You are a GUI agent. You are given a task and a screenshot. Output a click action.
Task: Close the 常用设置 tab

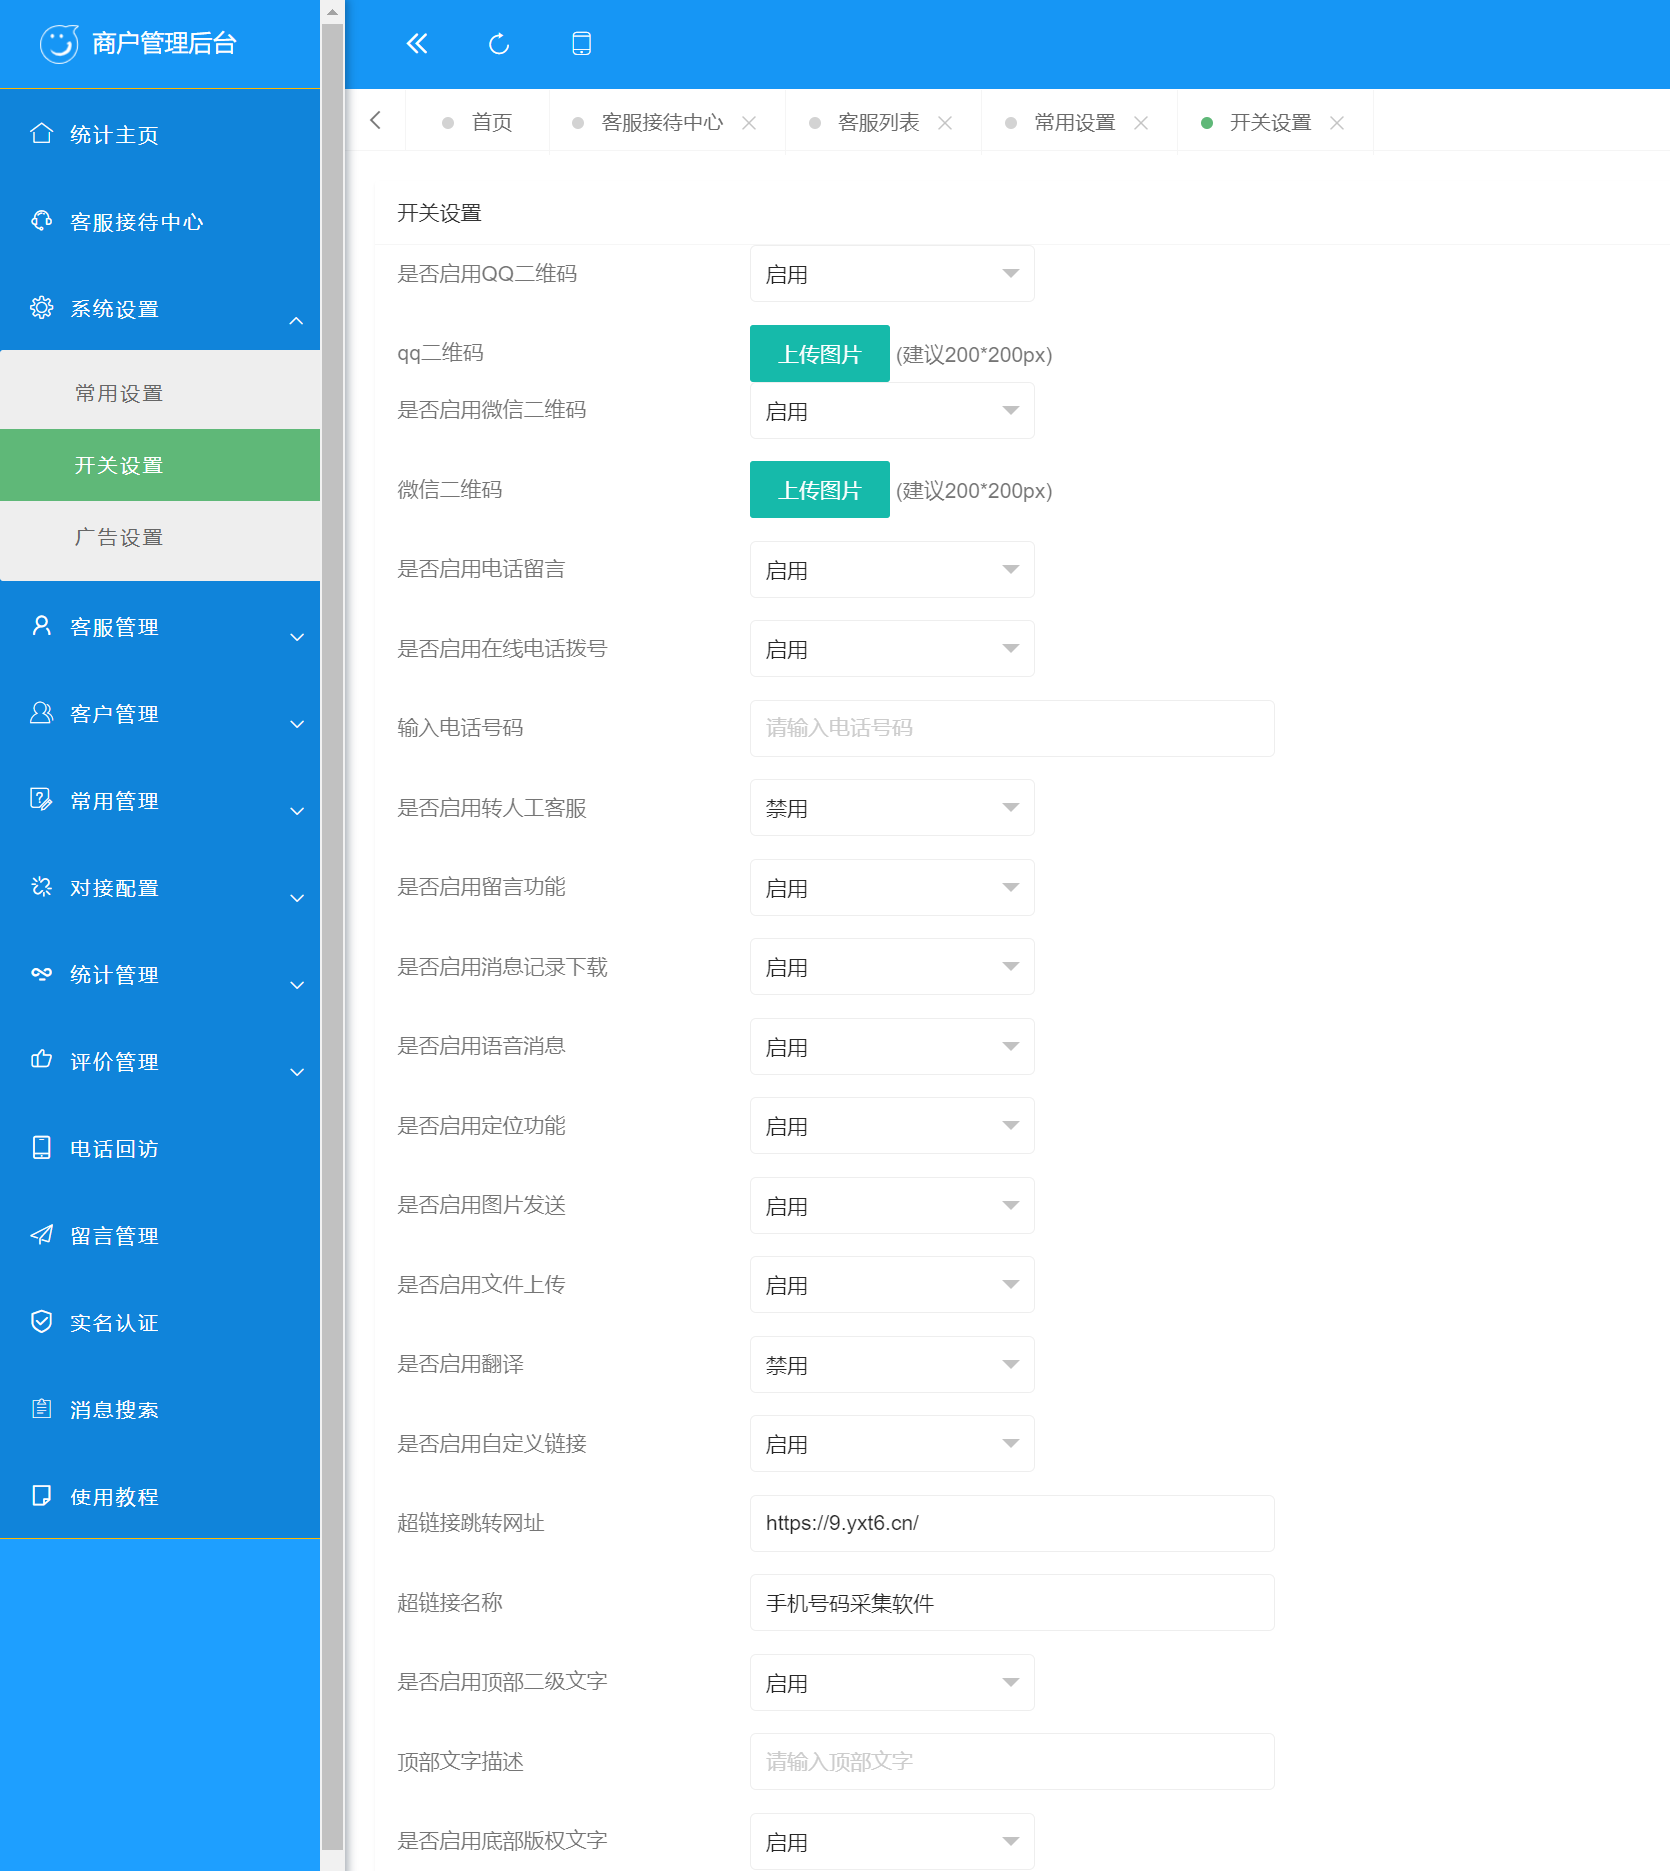[x=1141, y=123]
